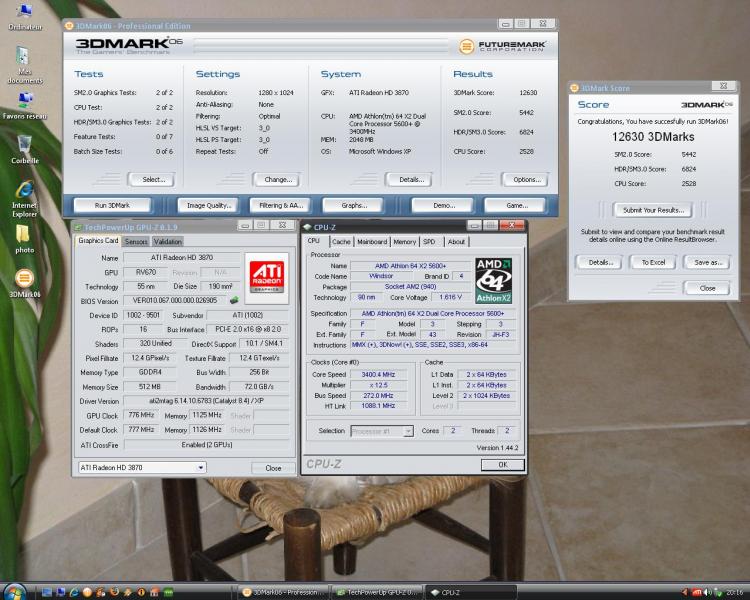Open the Cache tab in CPU-Z
Screen dimensions: 750x600
341,242
